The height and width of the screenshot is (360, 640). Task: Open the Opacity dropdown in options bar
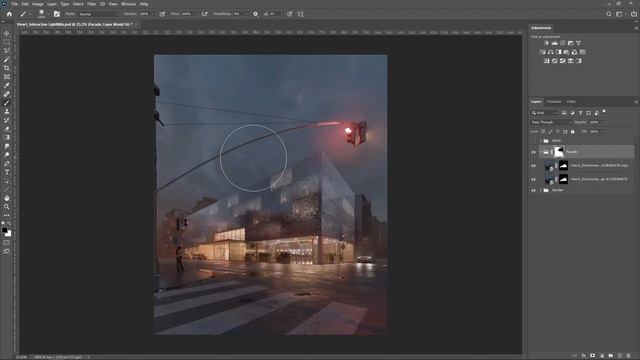click(153, 14)
